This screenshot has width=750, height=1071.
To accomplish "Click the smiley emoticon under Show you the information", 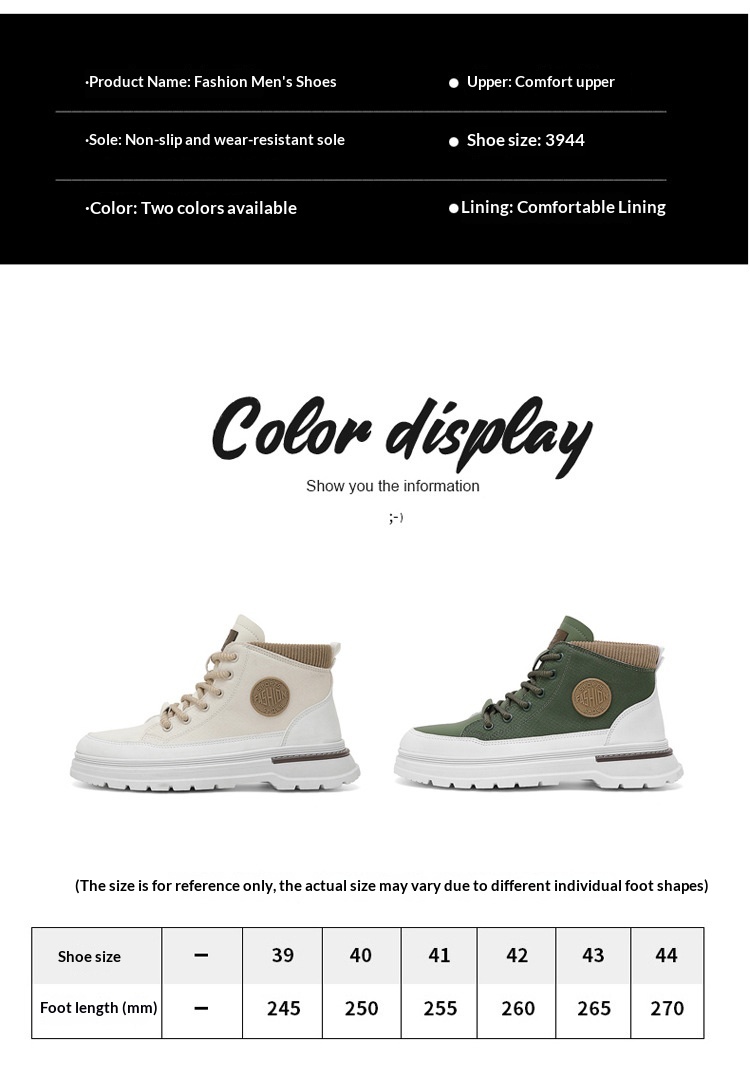I will tap(396, 518).
